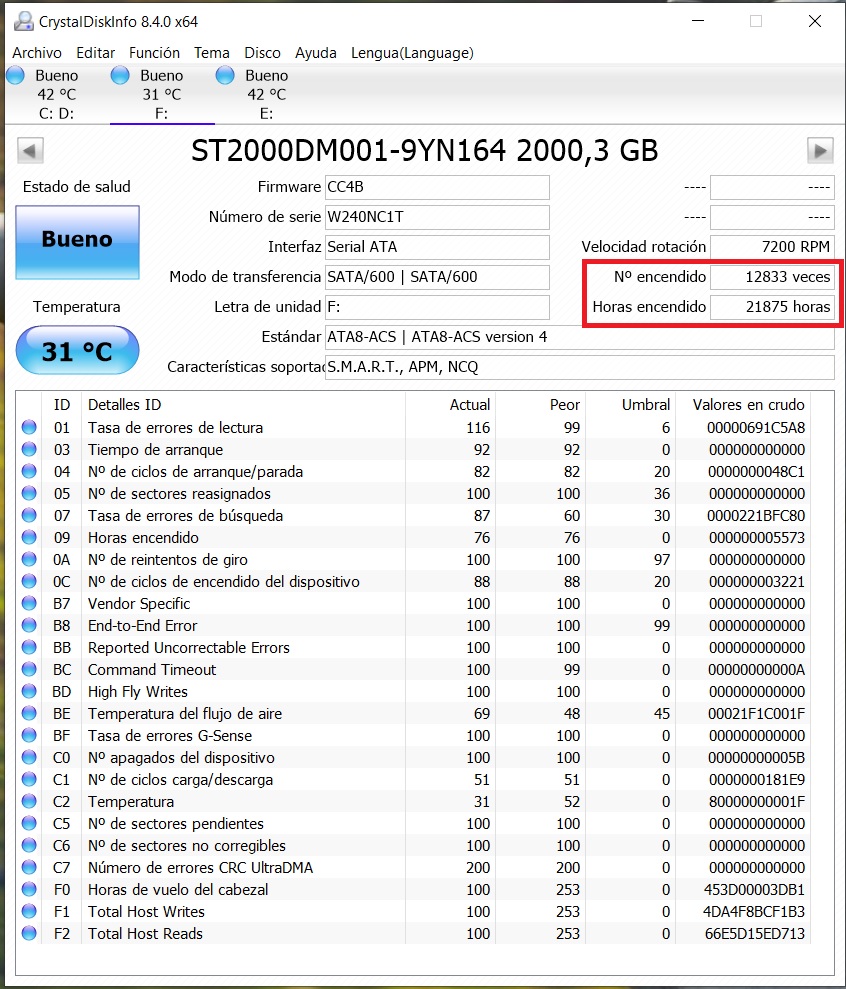Go to the previous disk with left arrow
The width and height of the screenshot is (846, 989).
(30, 151)
